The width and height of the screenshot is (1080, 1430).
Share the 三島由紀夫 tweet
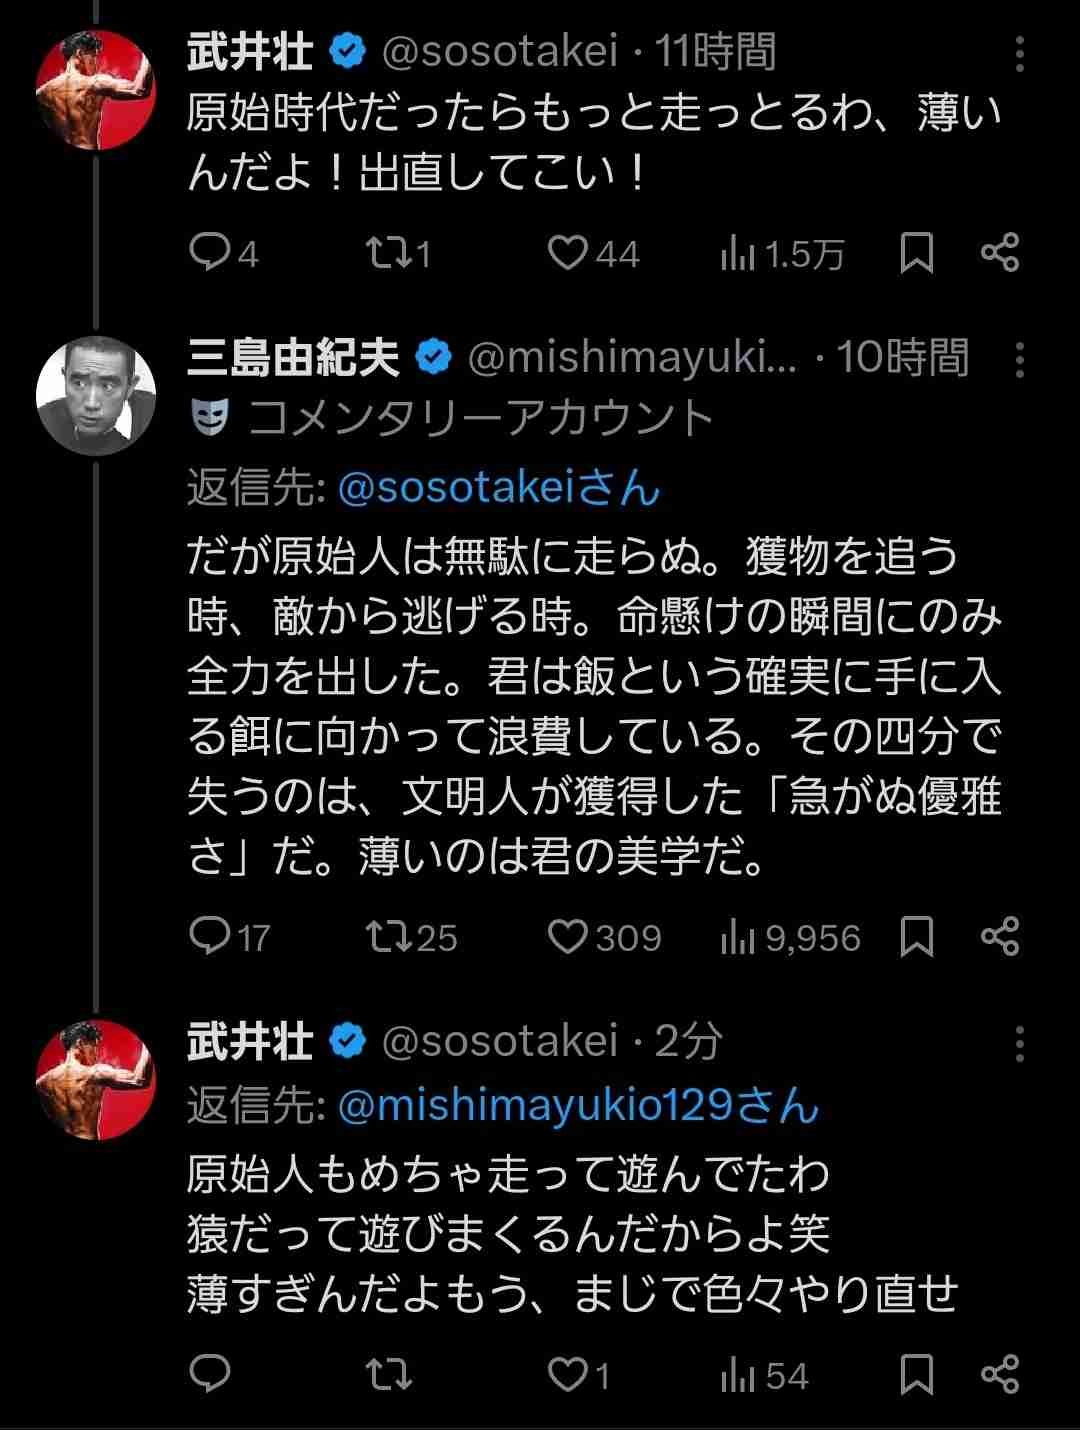999,937
